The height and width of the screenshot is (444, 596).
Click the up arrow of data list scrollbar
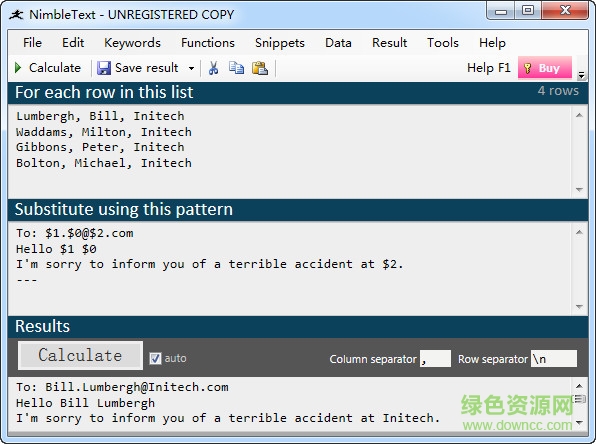point(579,115)
